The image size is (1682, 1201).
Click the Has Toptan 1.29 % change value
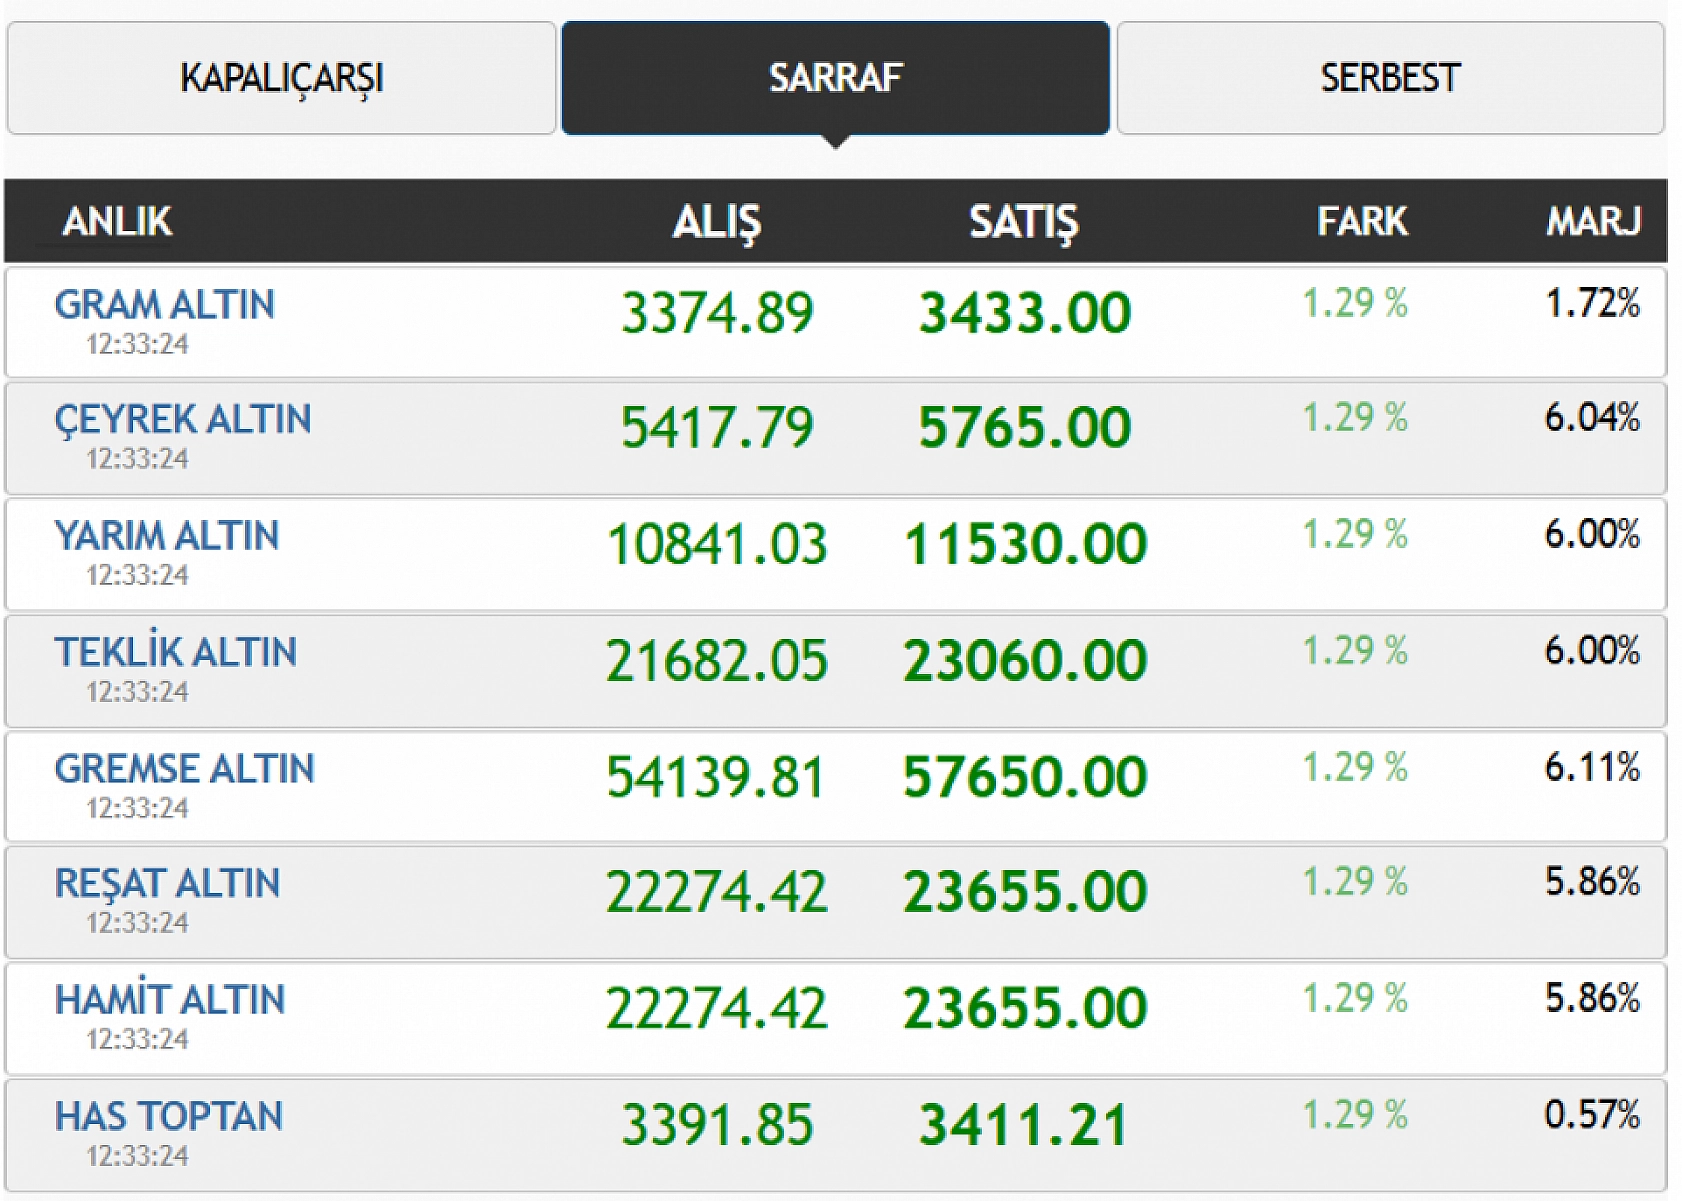pyautogui.click(x=1355, y=1114)
